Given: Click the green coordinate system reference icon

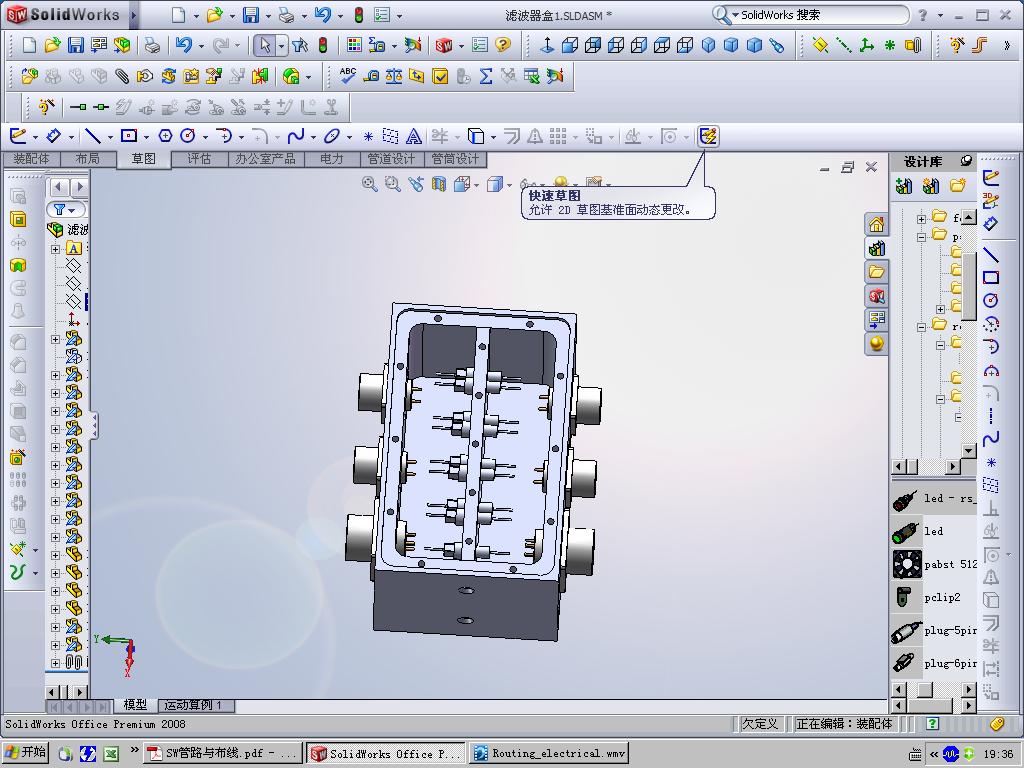Looking at the screenshot, I should coord(867,45).
